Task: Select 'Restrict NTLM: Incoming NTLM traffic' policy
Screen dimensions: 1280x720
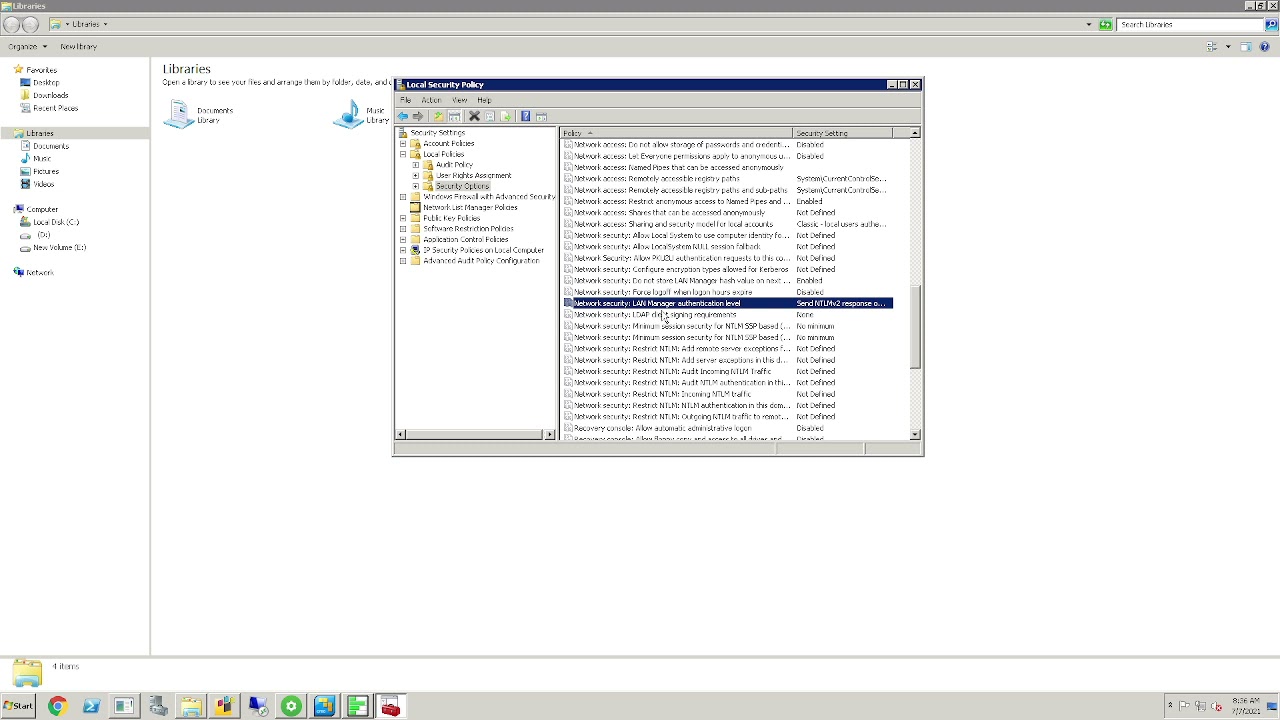Action: tap(727, 394)
